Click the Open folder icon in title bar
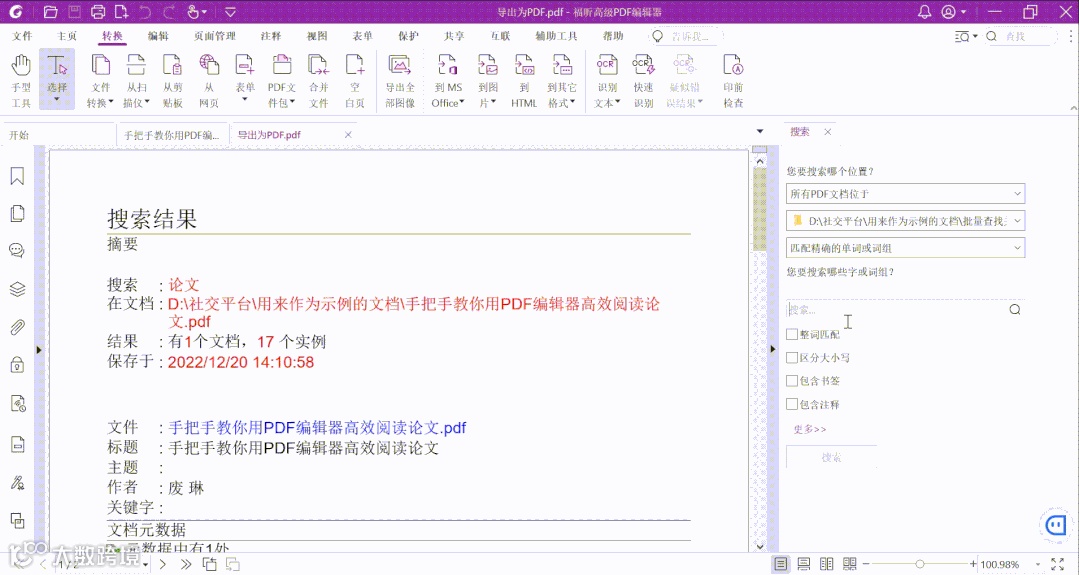This screenshot has height=575, width=1079. click(x=50, y=12)
